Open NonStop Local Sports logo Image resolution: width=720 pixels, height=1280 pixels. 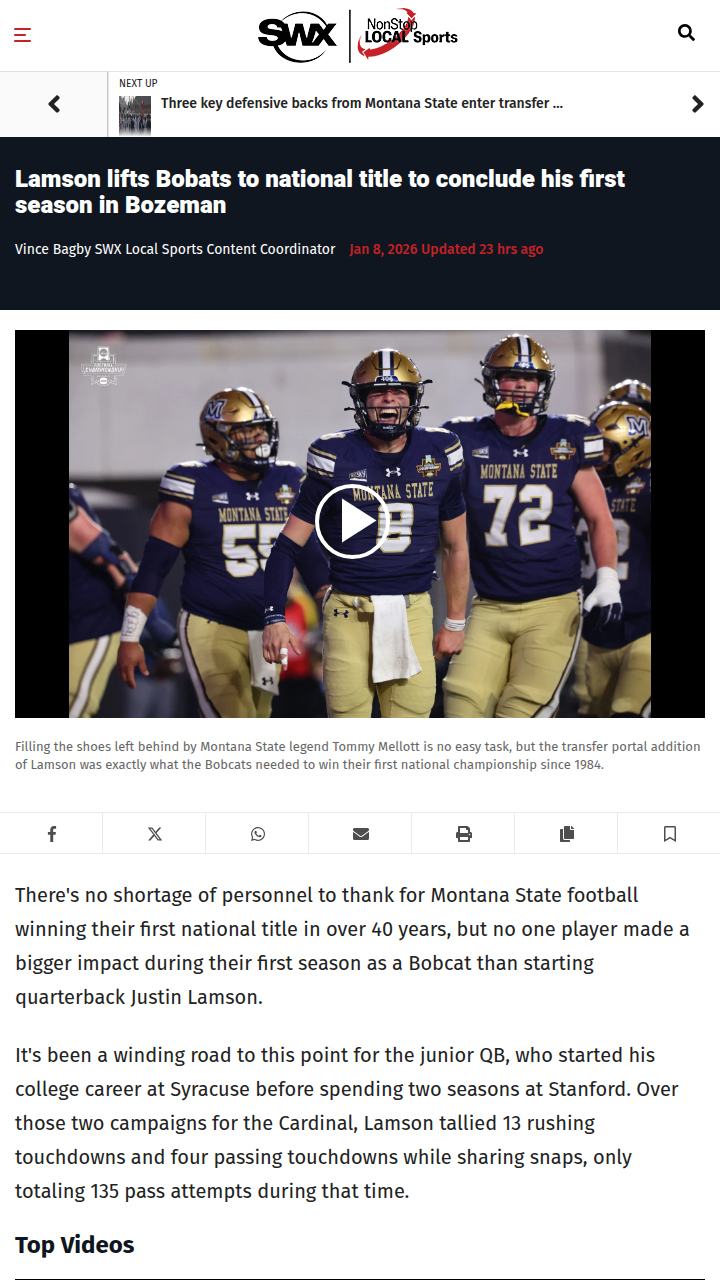(x=408, y=37)
